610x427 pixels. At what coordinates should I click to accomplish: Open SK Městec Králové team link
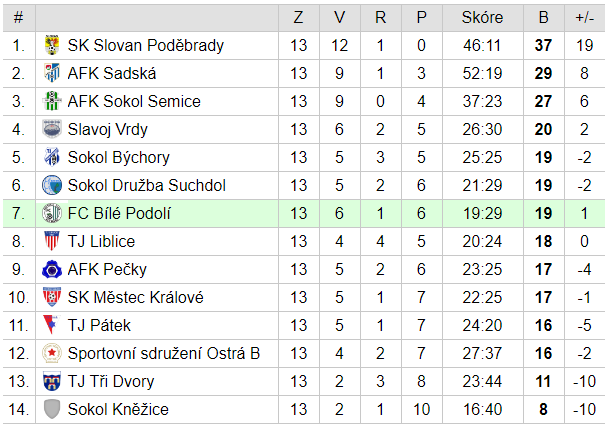(x=135, y=297)
